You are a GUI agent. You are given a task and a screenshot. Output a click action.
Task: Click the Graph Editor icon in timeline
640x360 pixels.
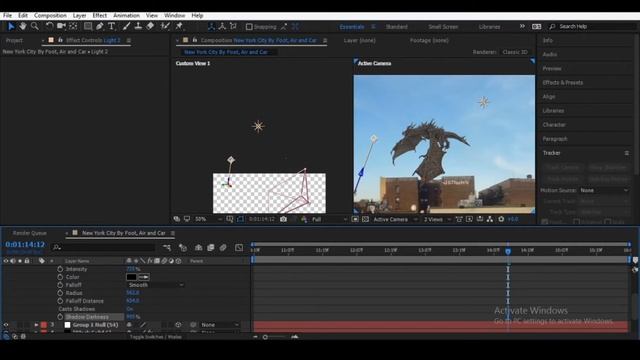(239, 247)
